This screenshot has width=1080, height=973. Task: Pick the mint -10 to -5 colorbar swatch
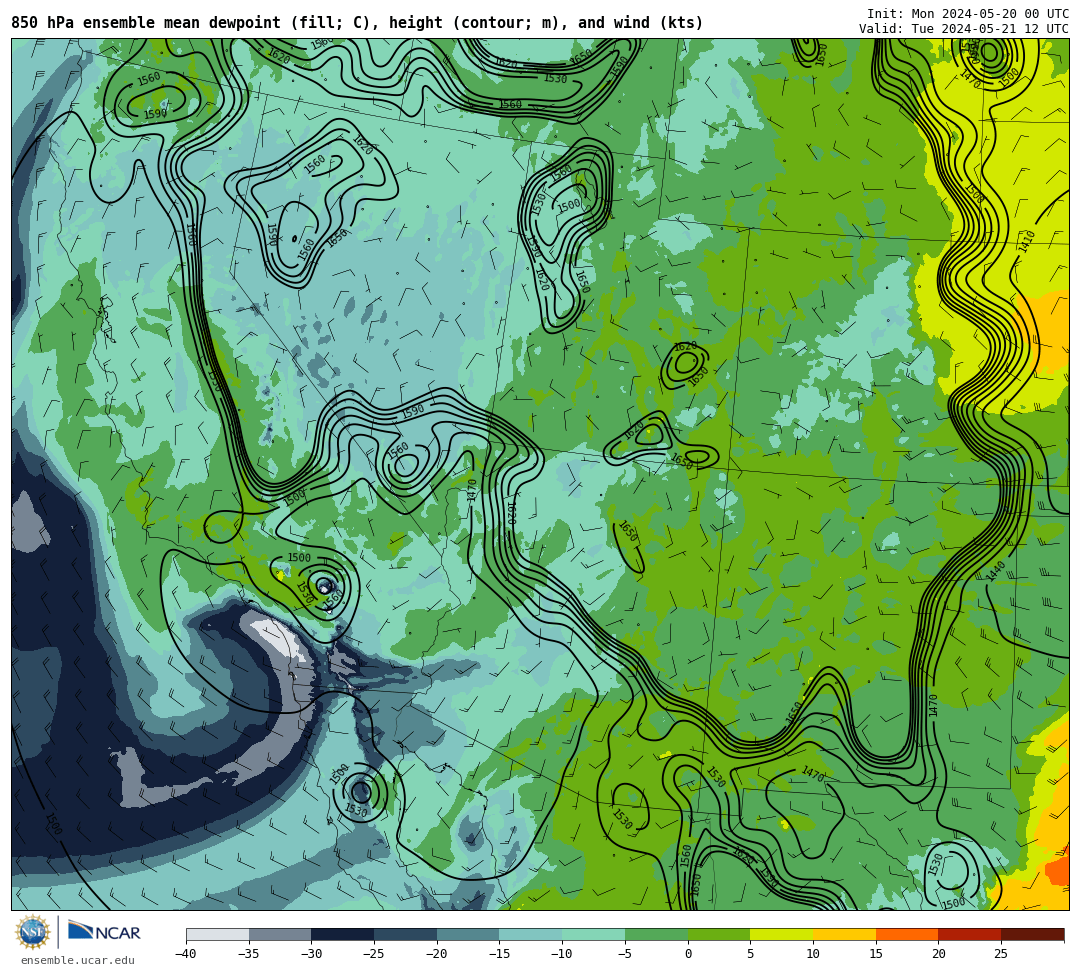(594, 934)
